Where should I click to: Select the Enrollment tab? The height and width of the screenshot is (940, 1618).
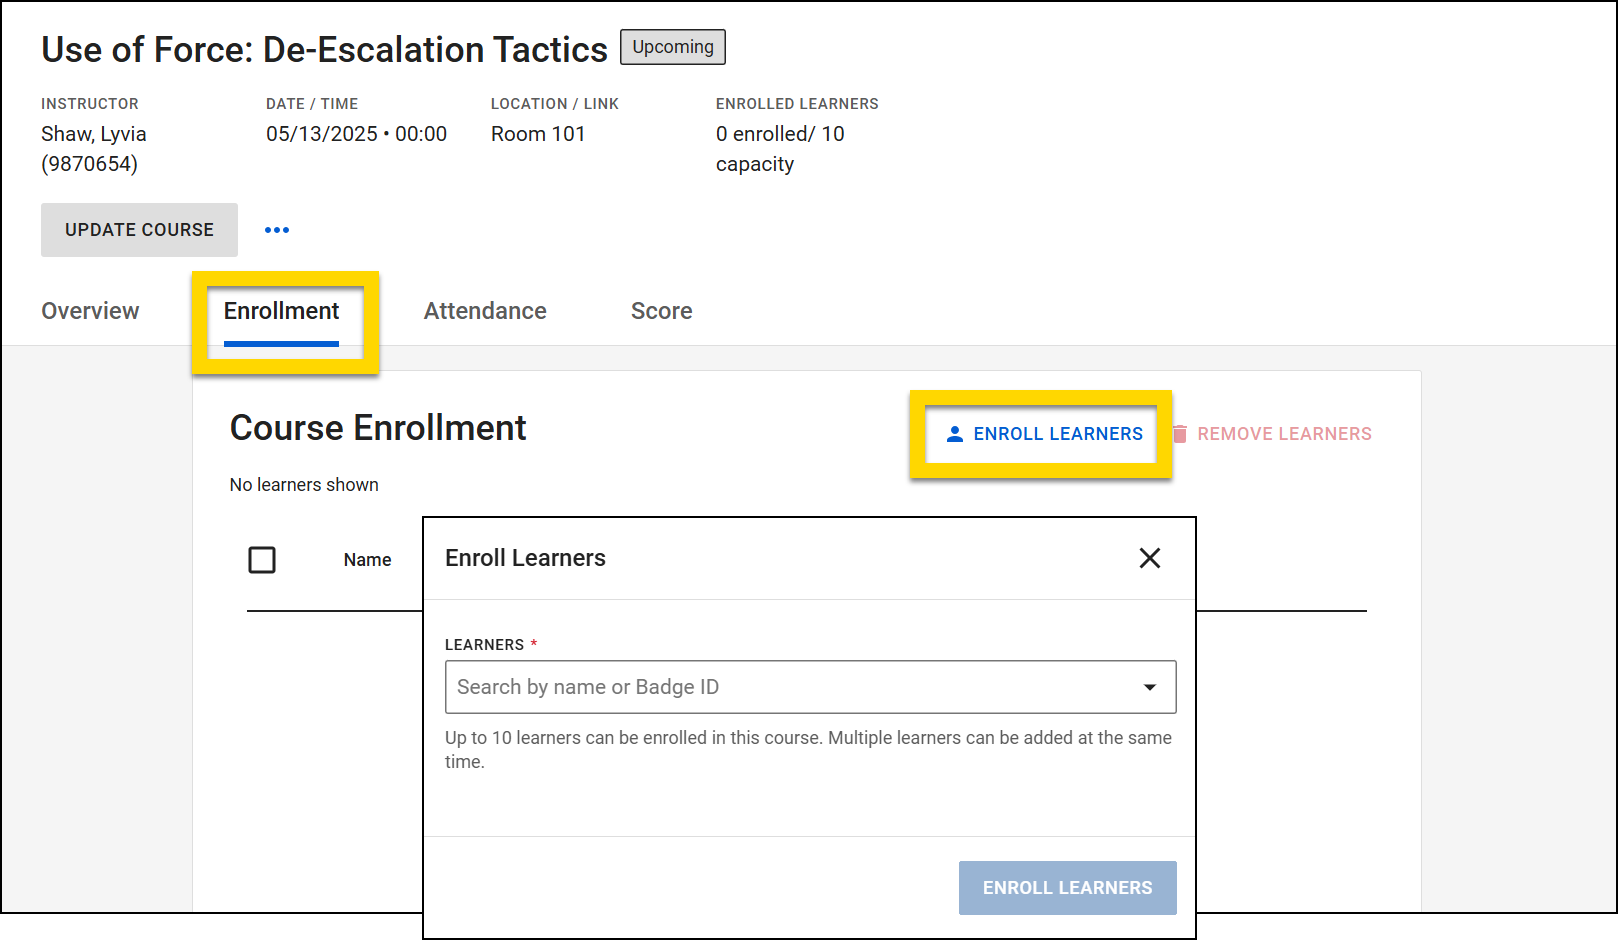(x=281, y=311)
